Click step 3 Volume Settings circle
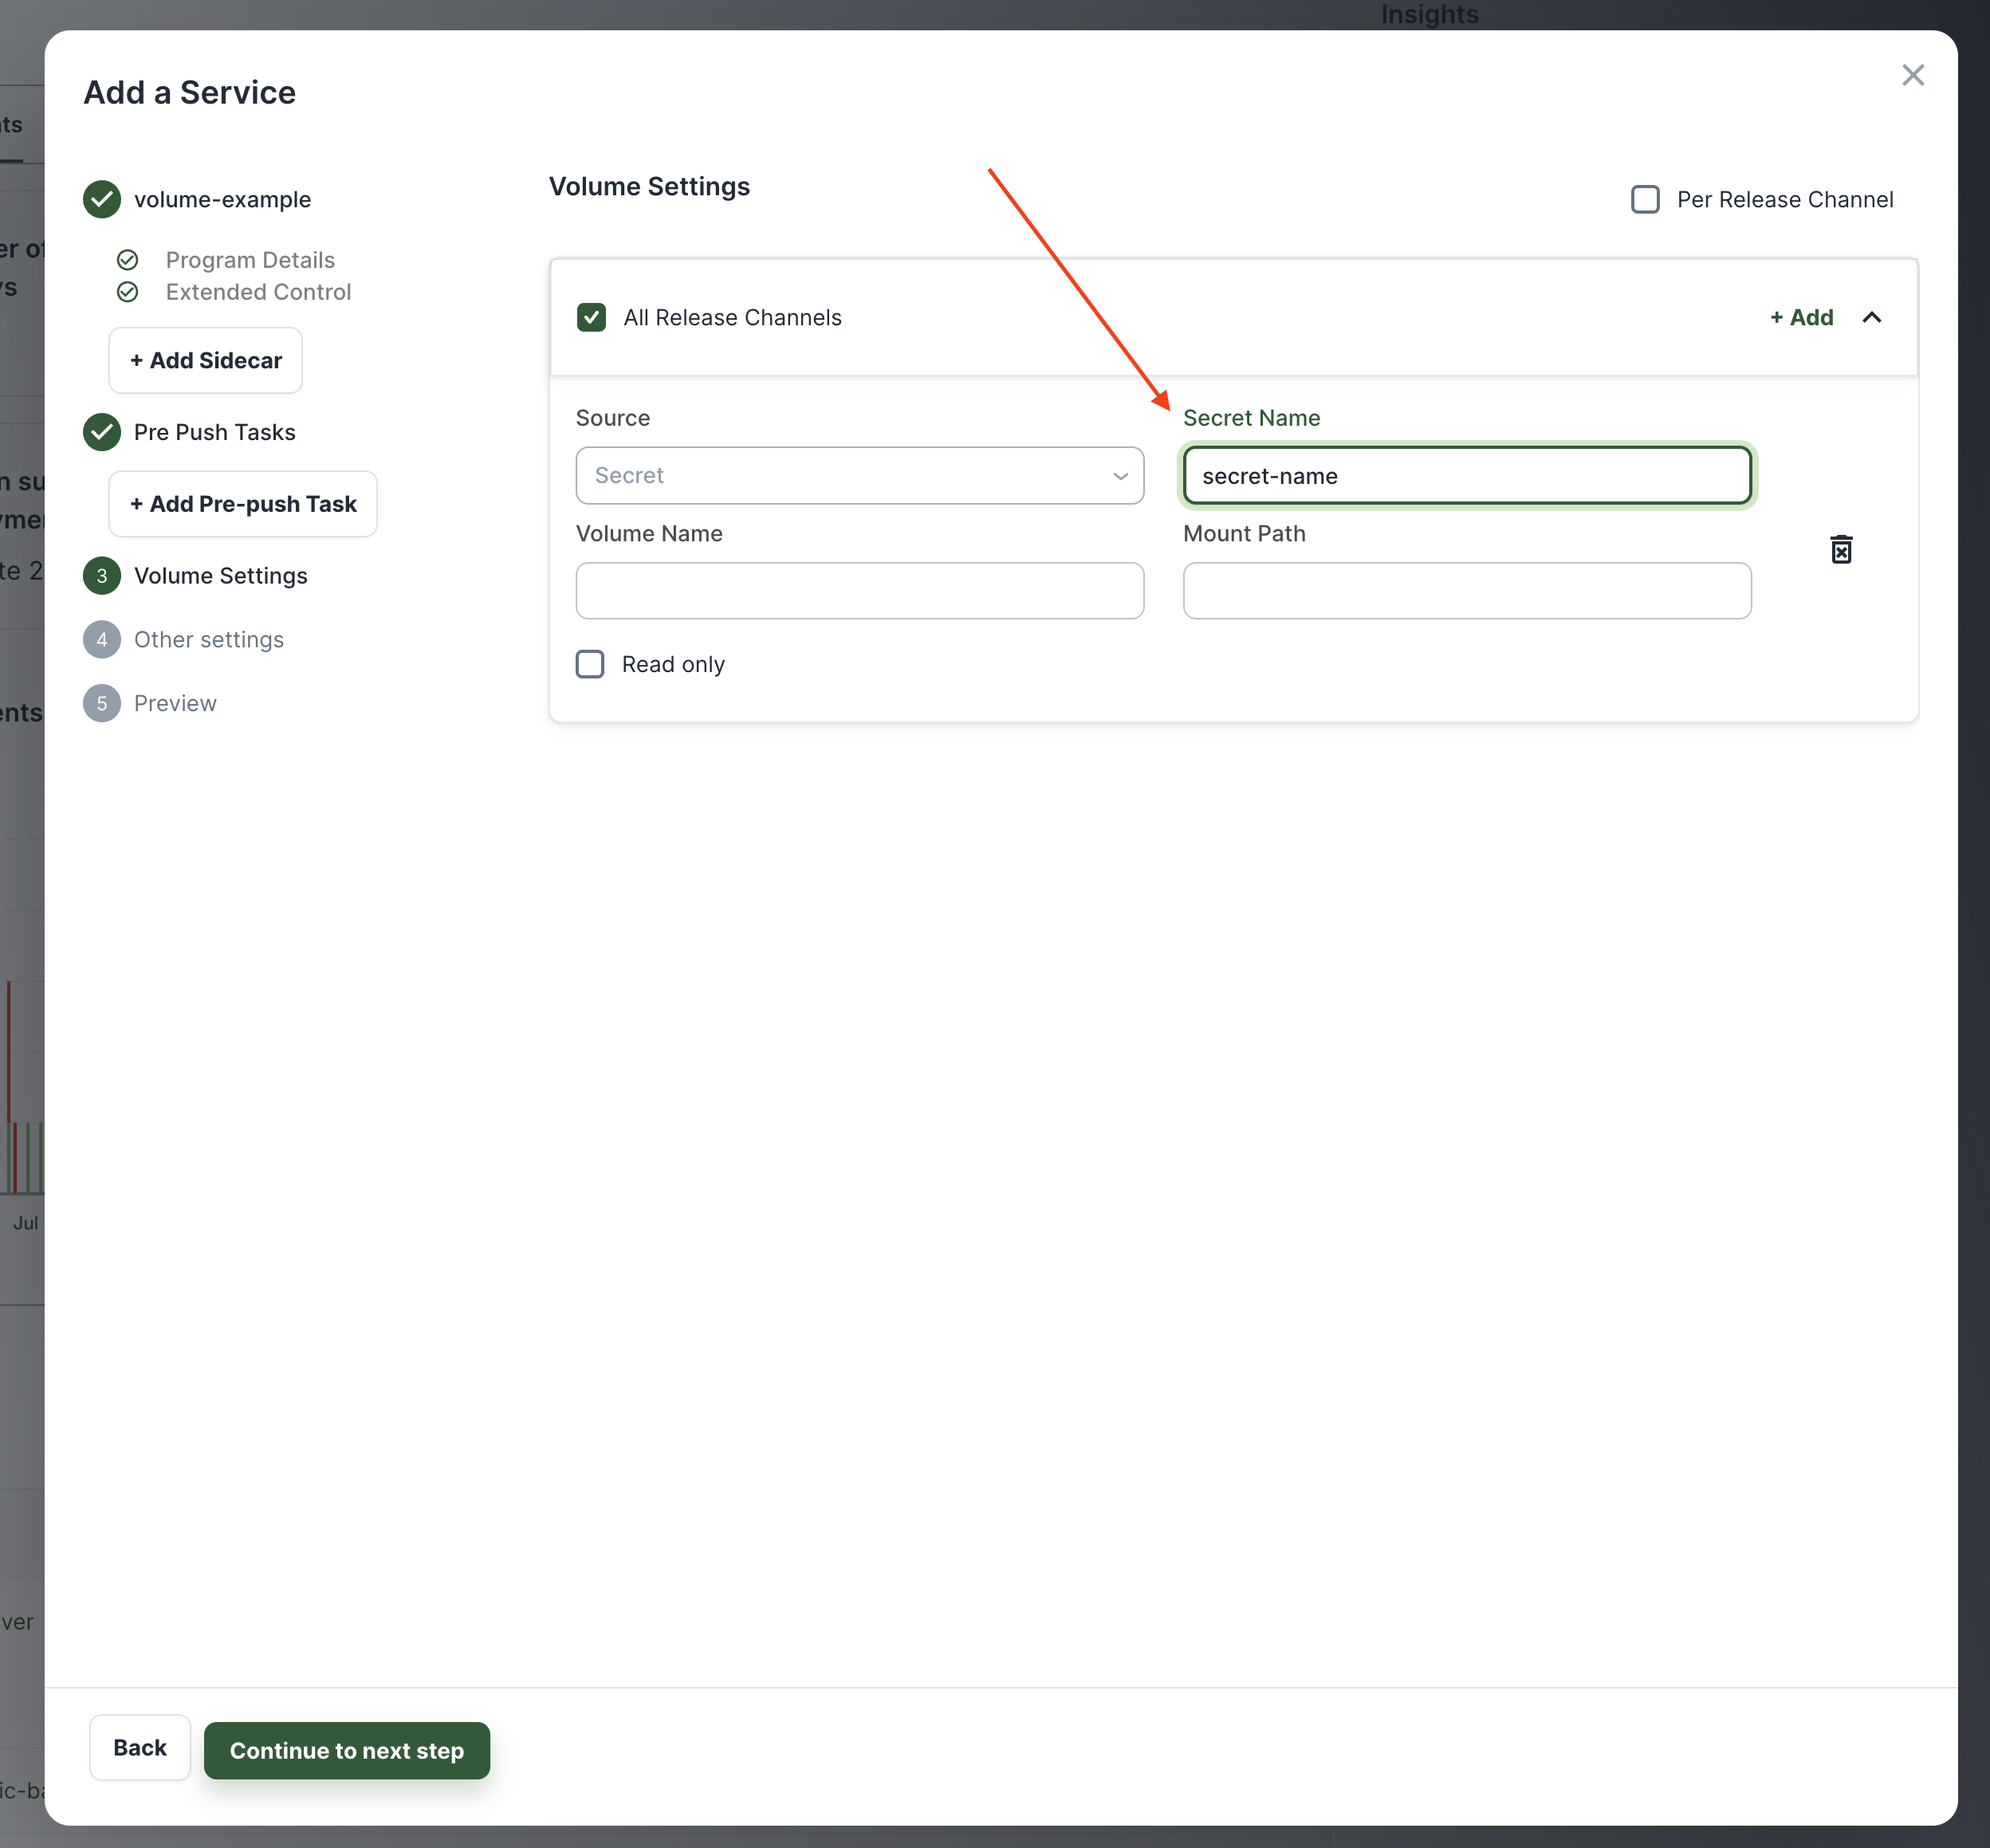Screen dimensions: 1990x1848 [102, 576]
